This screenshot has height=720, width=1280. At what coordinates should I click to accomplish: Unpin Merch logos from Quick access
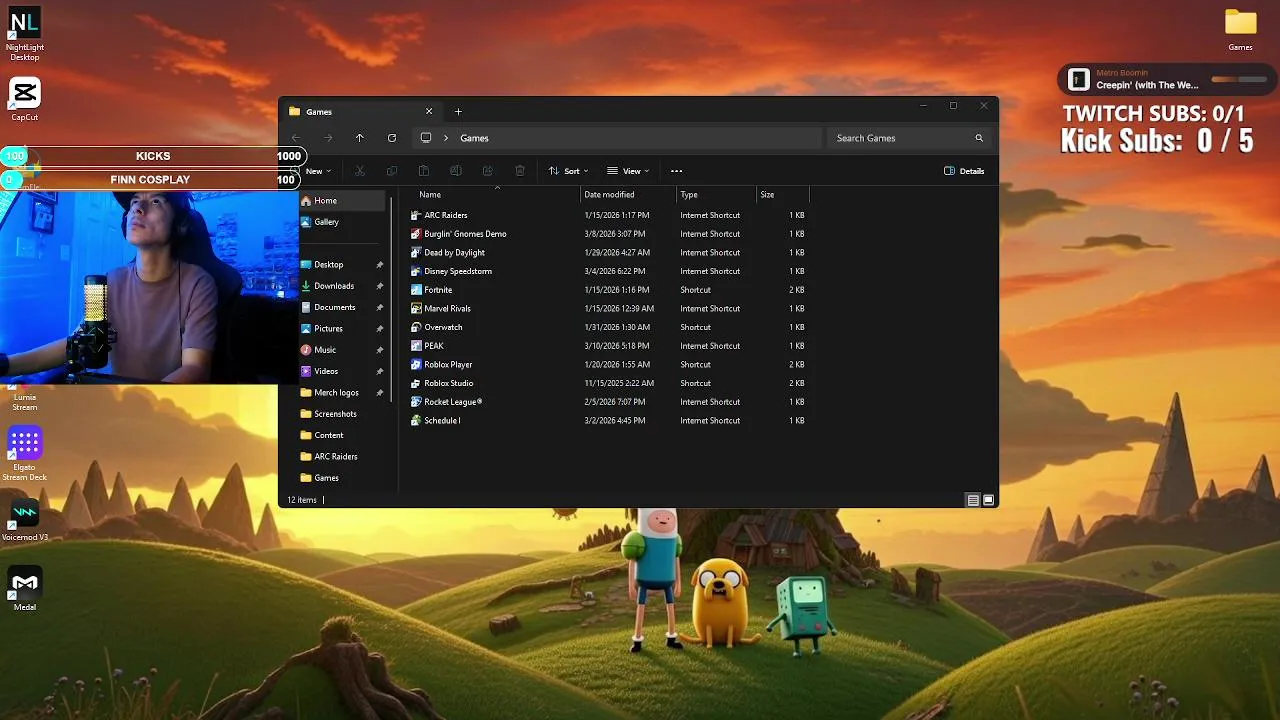(x=380, y=393)
